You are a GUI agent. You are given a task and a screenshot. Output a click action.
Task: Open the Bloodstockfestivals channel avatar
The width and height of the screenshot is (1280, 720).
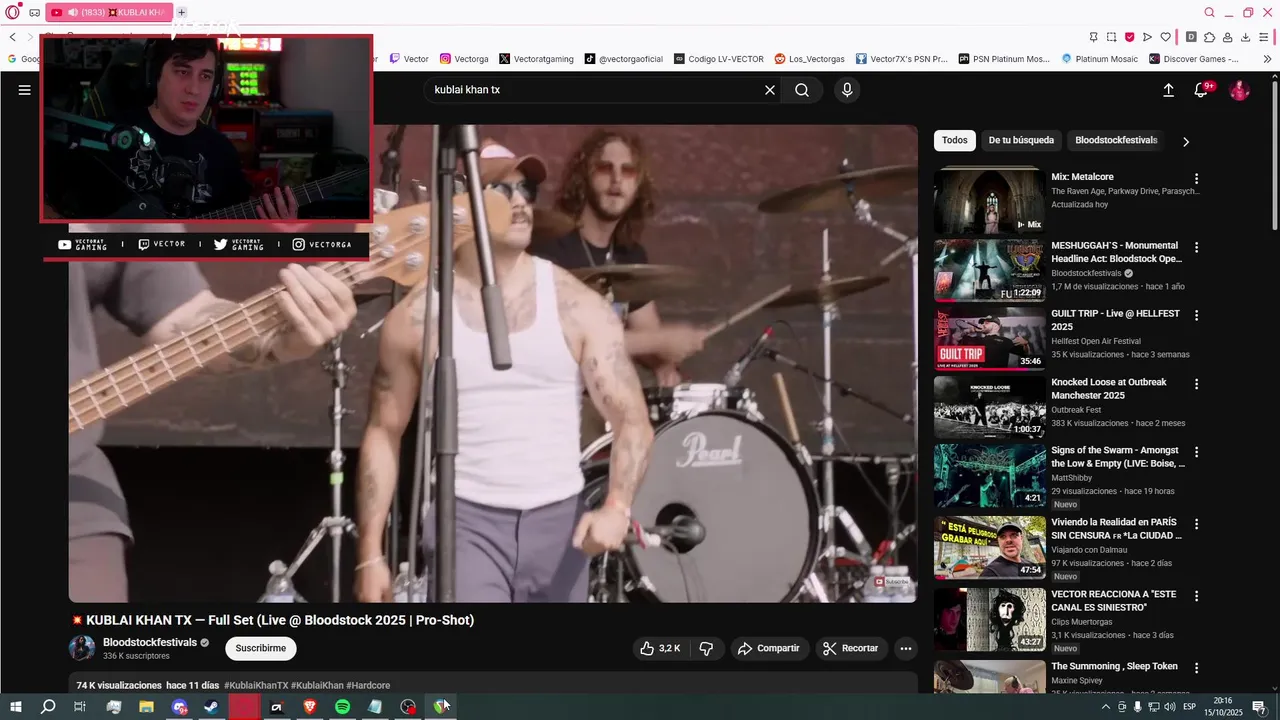click(x=82, y=648)
